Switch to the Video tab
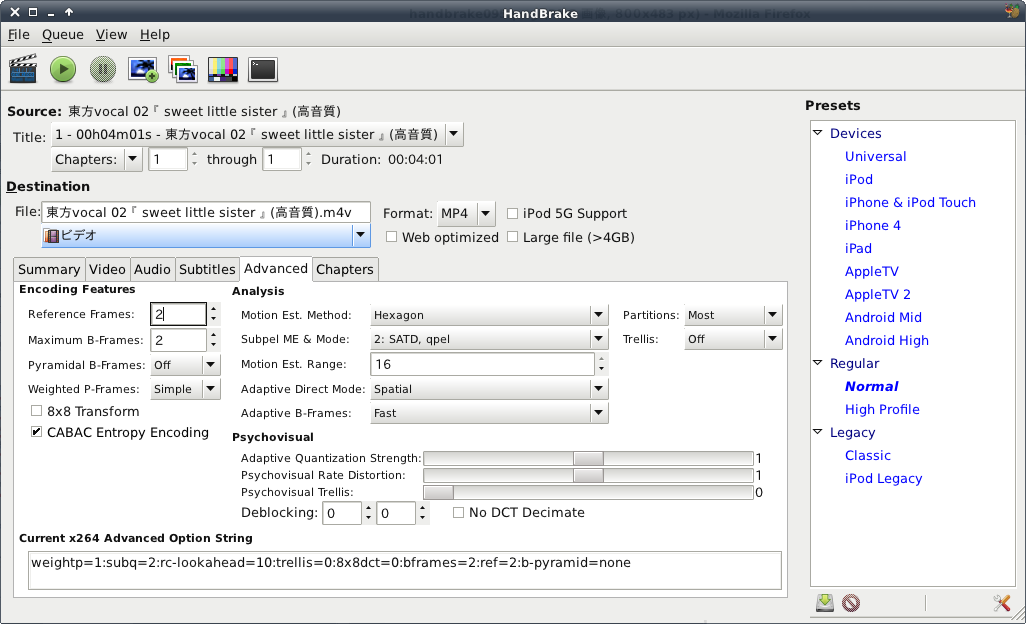This screenshot has height=624, width=1026. pyautogui.click(x=107, y=269)
